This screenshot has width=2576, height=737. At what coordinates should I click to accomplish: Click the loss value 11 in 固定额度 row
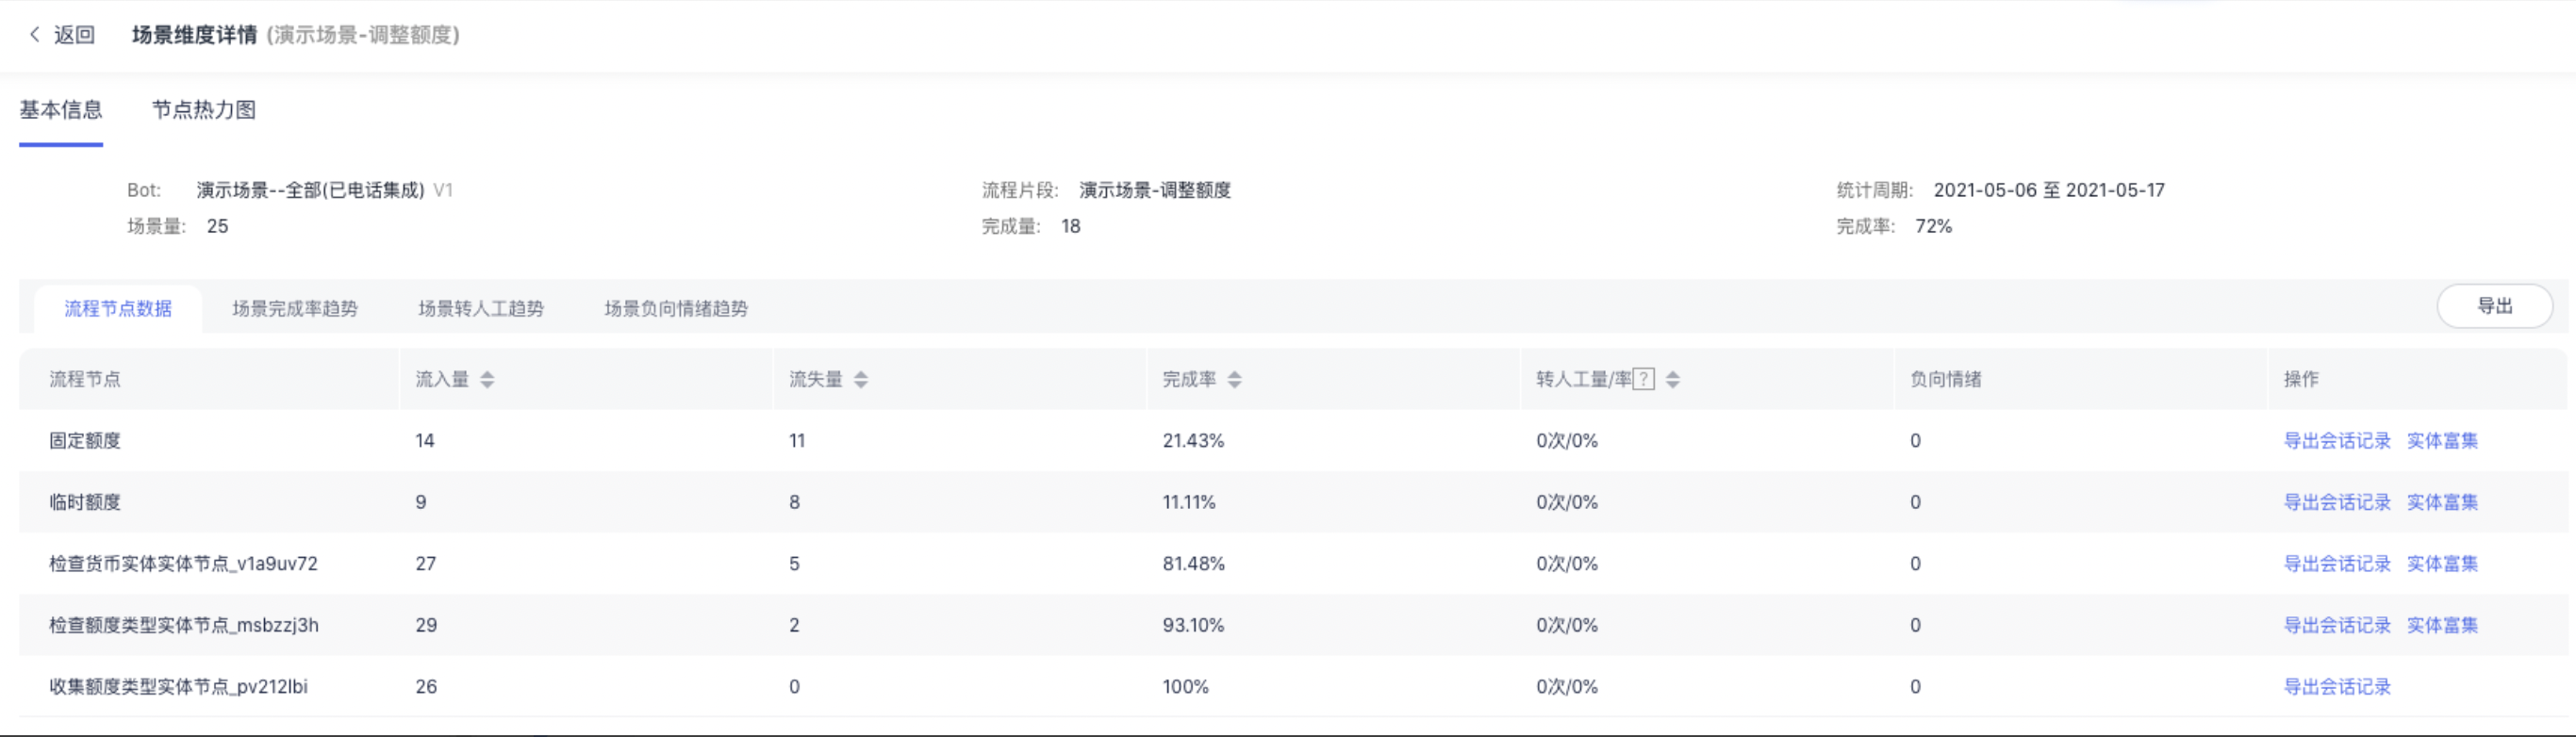coord(797,441)
